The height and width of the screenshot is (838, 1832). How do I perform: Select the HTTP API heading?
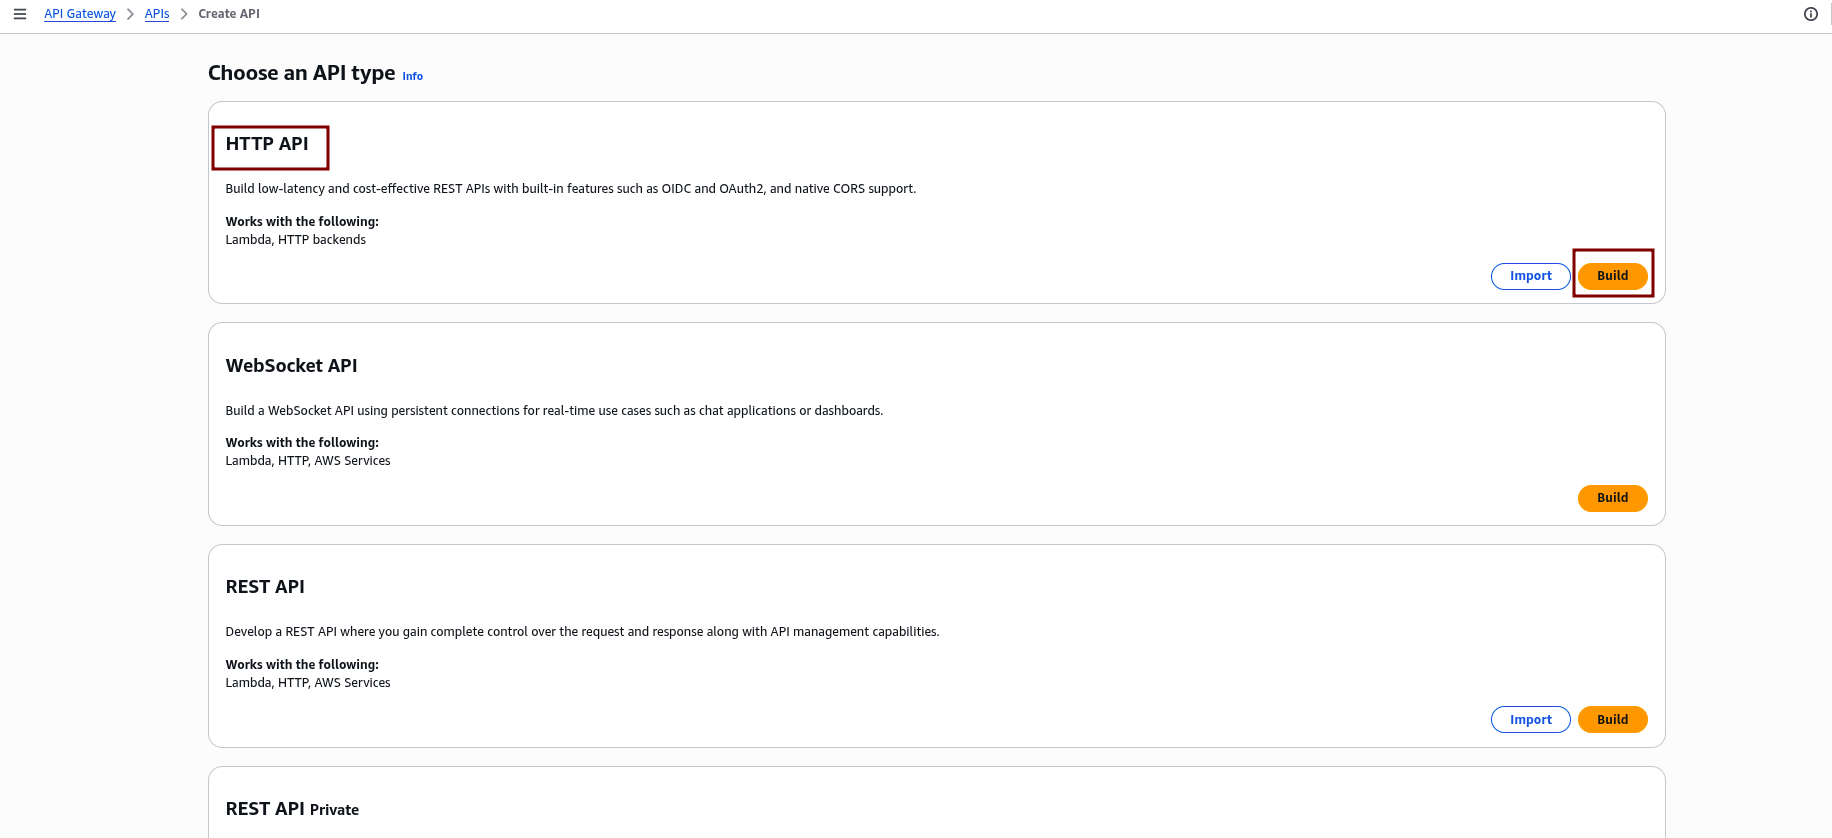click(267, 144)
